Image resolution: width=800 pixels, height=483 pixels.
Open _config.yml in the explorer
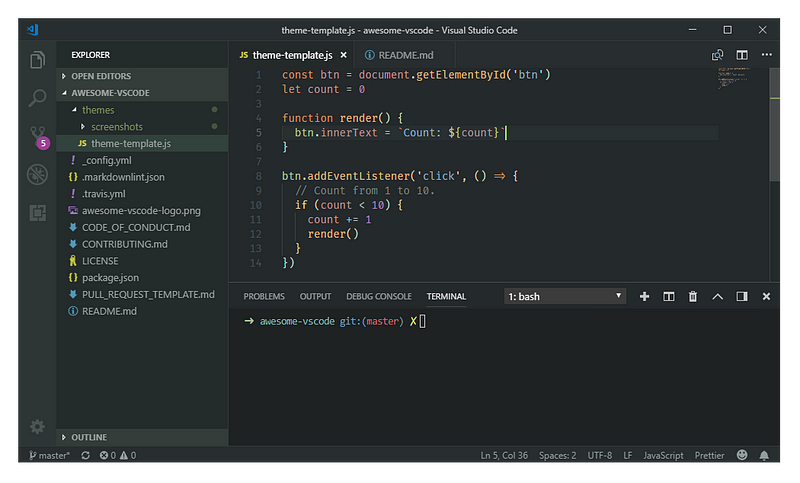tap(142, 160)
